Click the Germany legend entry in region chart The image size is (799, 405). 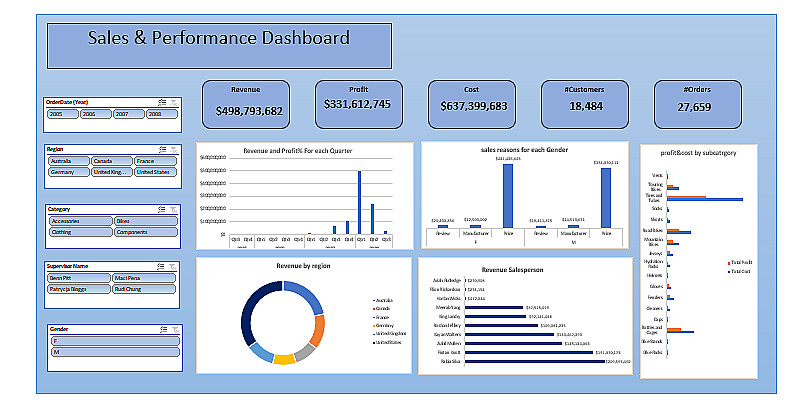coord(383,326)
